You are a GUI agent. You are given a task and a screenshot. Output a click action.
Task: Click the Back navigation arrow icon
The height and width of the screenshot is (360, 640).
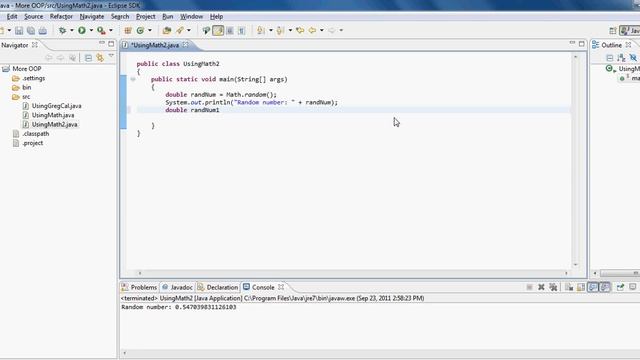coord(313,30)
